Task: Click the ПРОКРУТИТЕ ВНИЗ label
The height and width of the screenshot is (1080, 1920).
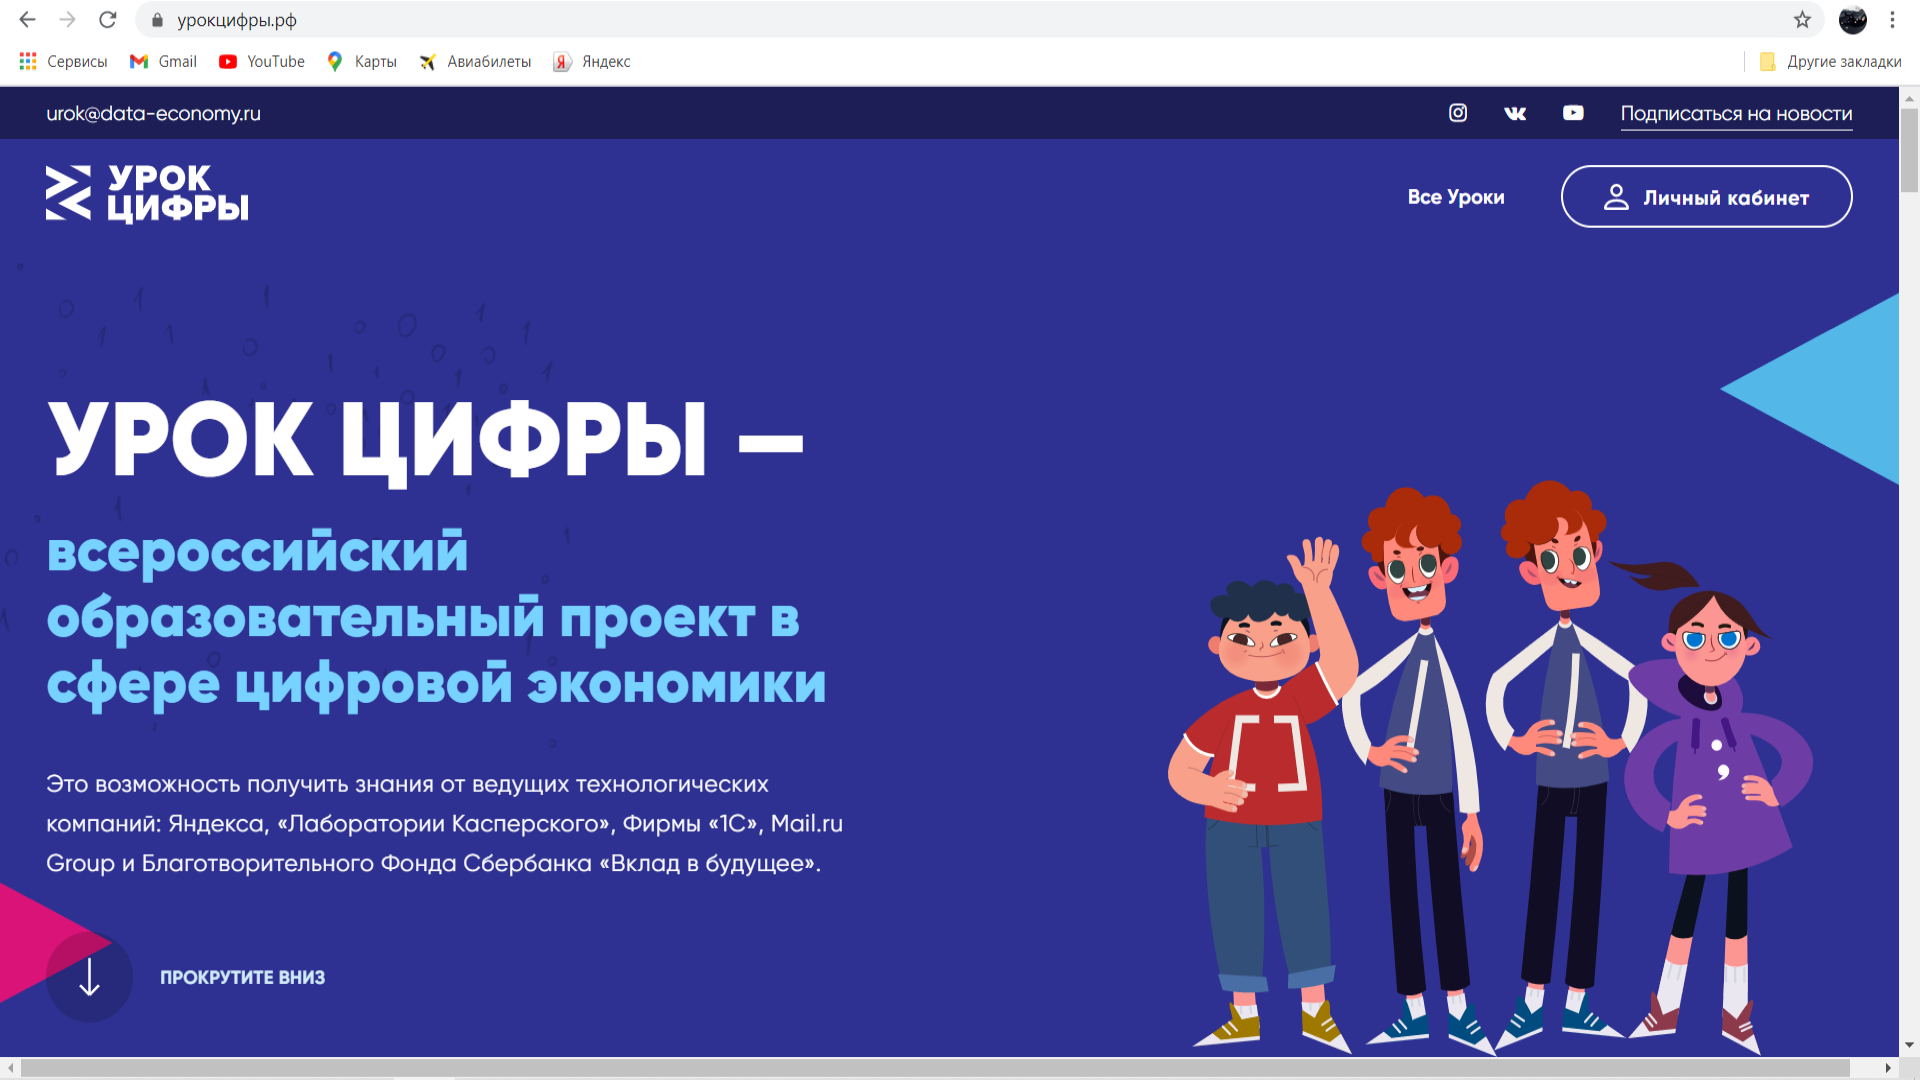Action: (242, 978)
